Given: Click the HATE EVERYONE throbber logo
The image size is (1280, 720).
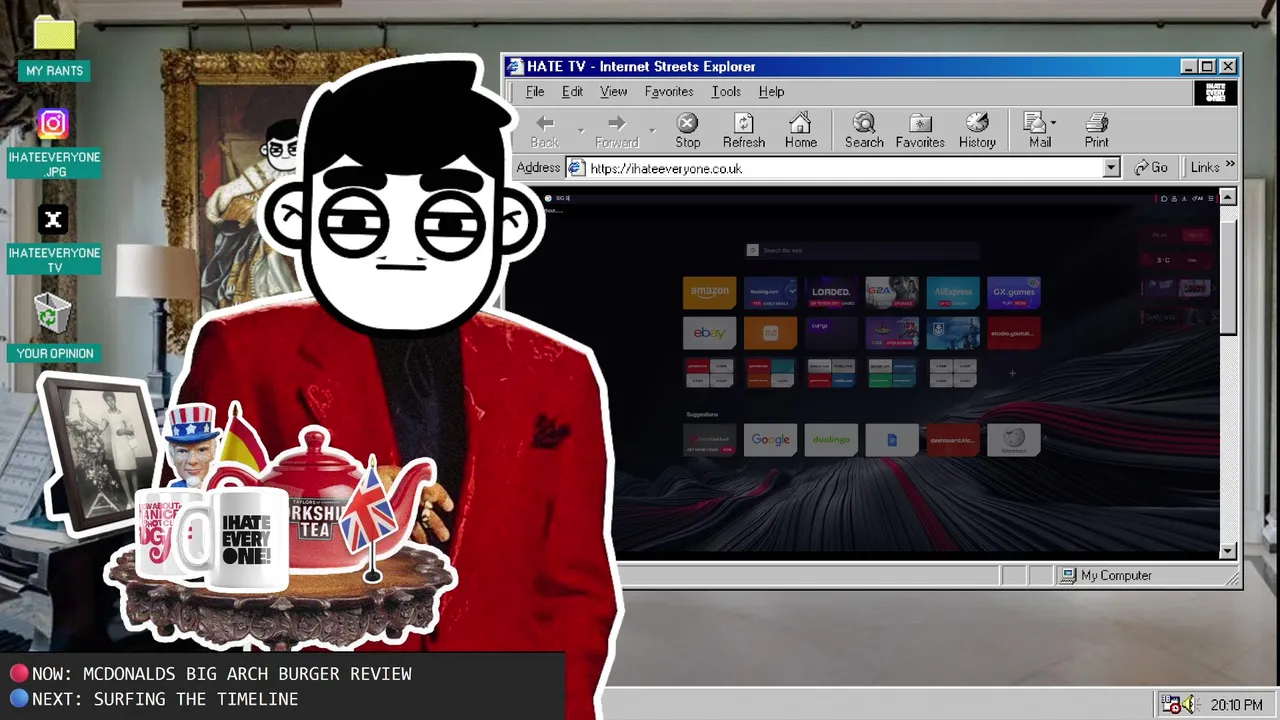Looking at the screenshot, I should (x=1216, y=93).
